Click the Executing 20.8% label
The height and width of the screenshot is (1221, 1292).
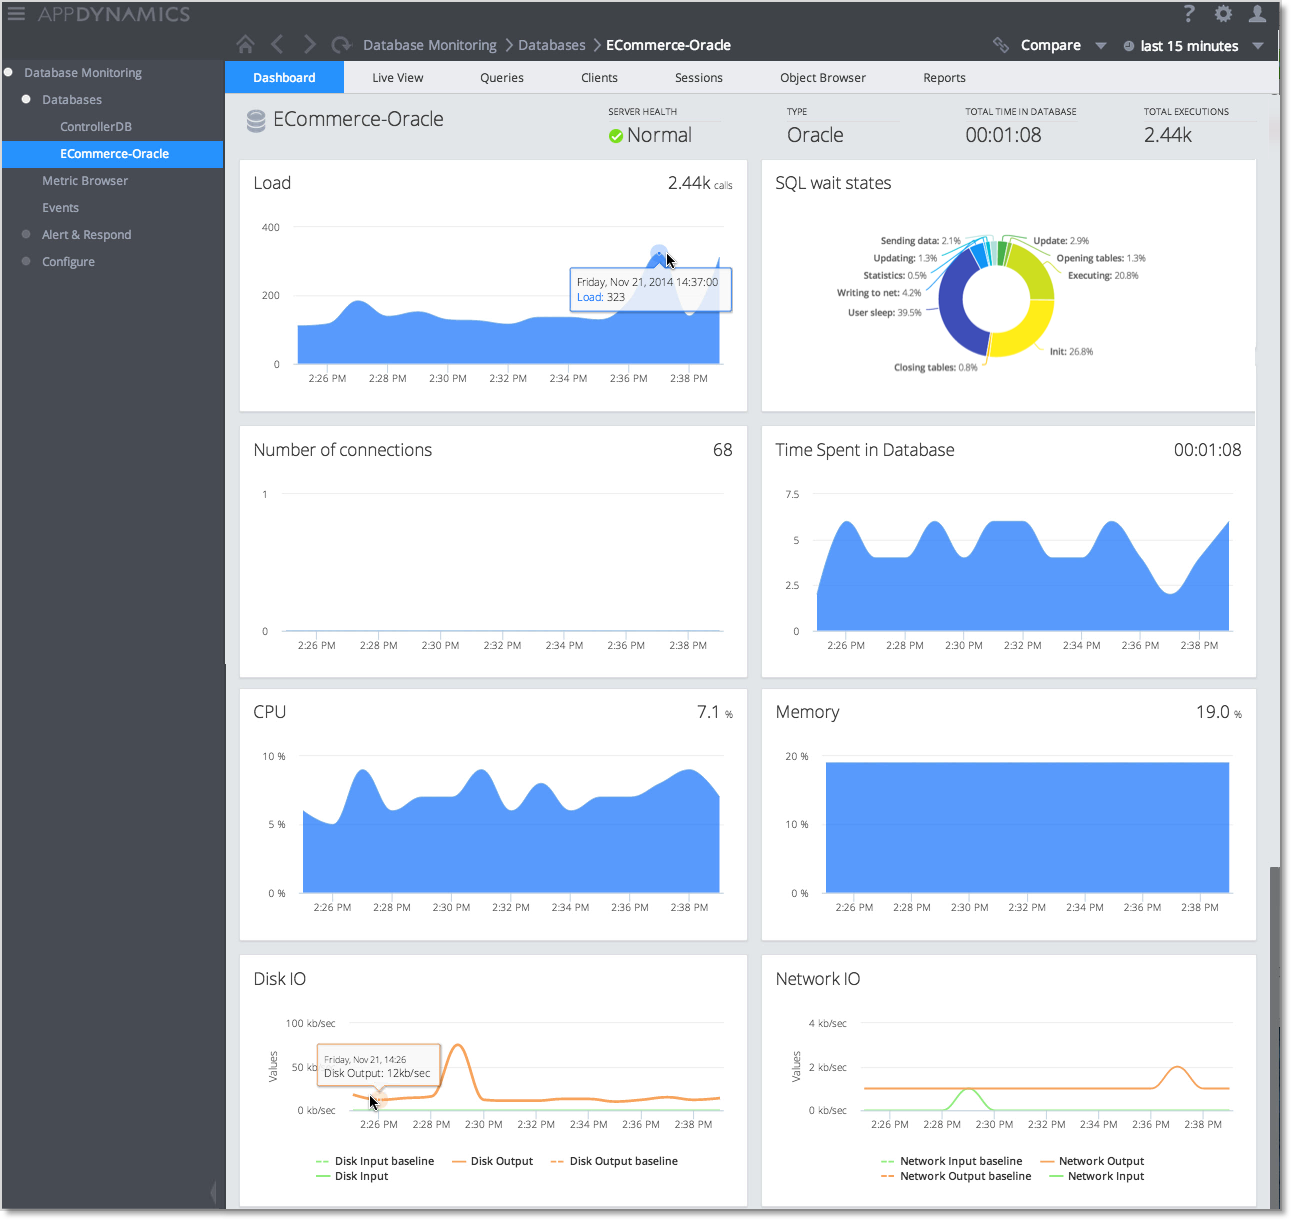[x=1103, y=276]
